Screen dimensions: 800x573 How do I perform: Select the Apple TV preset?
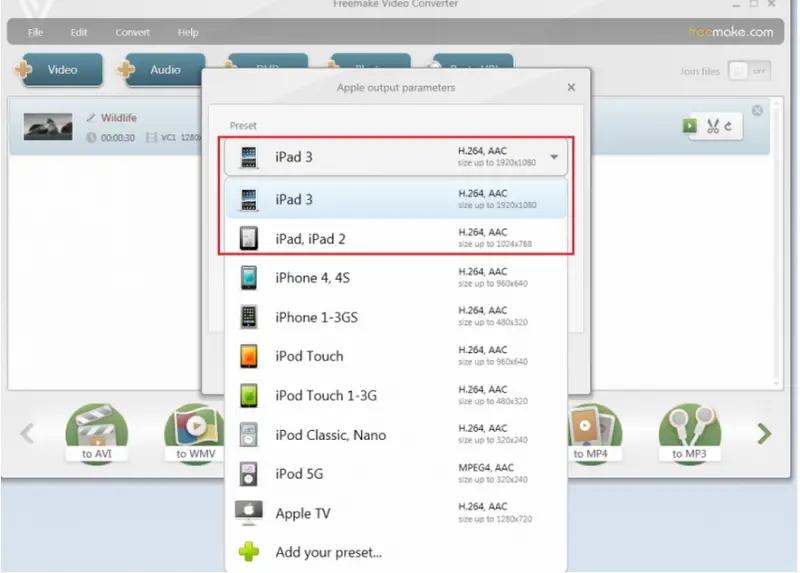[396, 513]
